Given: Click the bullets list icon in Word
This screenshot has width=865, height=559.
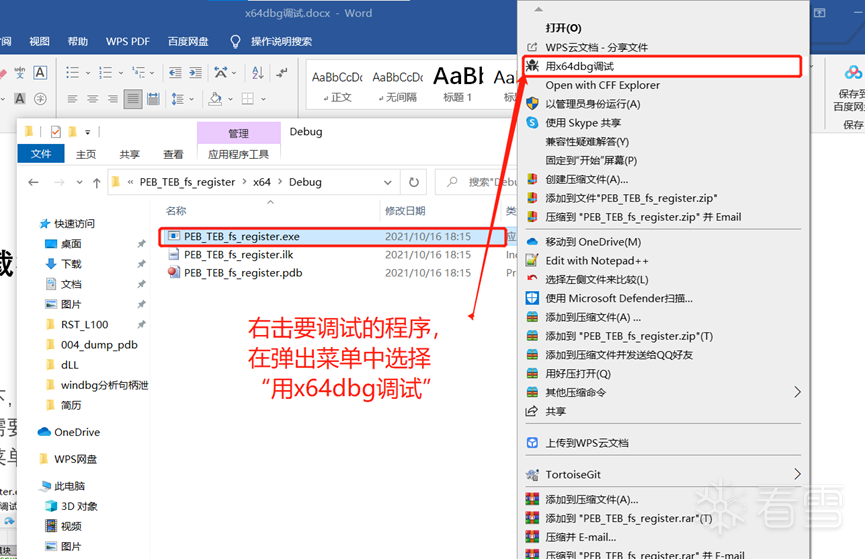Looking at the screenshot, I should tap(72, 72).
